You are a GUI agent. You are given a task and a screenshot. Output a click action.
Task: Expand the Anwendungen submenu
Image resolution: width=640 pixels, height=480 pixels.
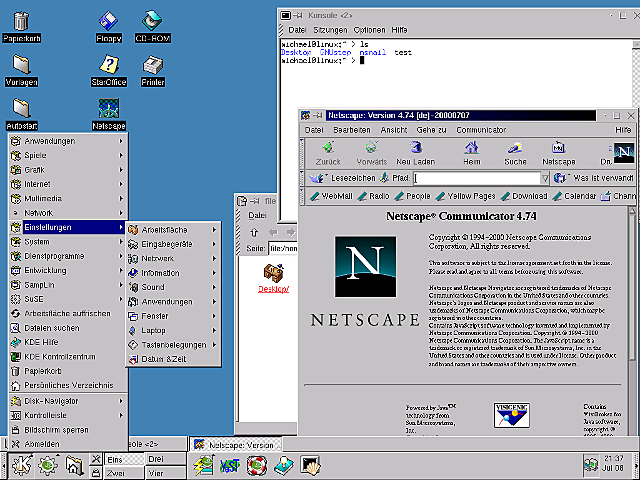pos(68,141)
